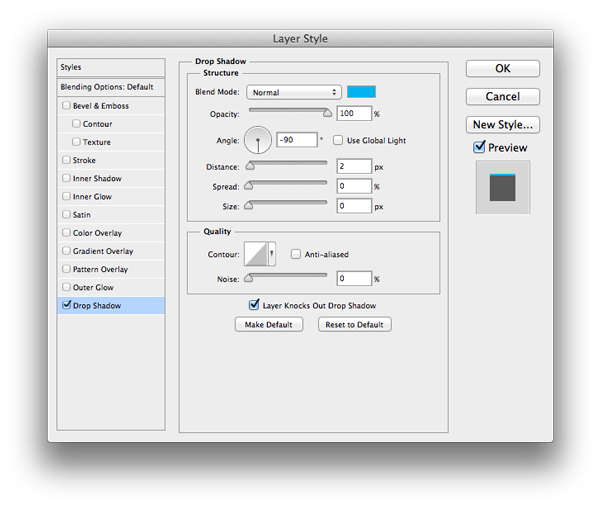The width and height of the screenshot is (600, 507).
Task: Click the contour curve thumbnail
Action: (256, 253)
